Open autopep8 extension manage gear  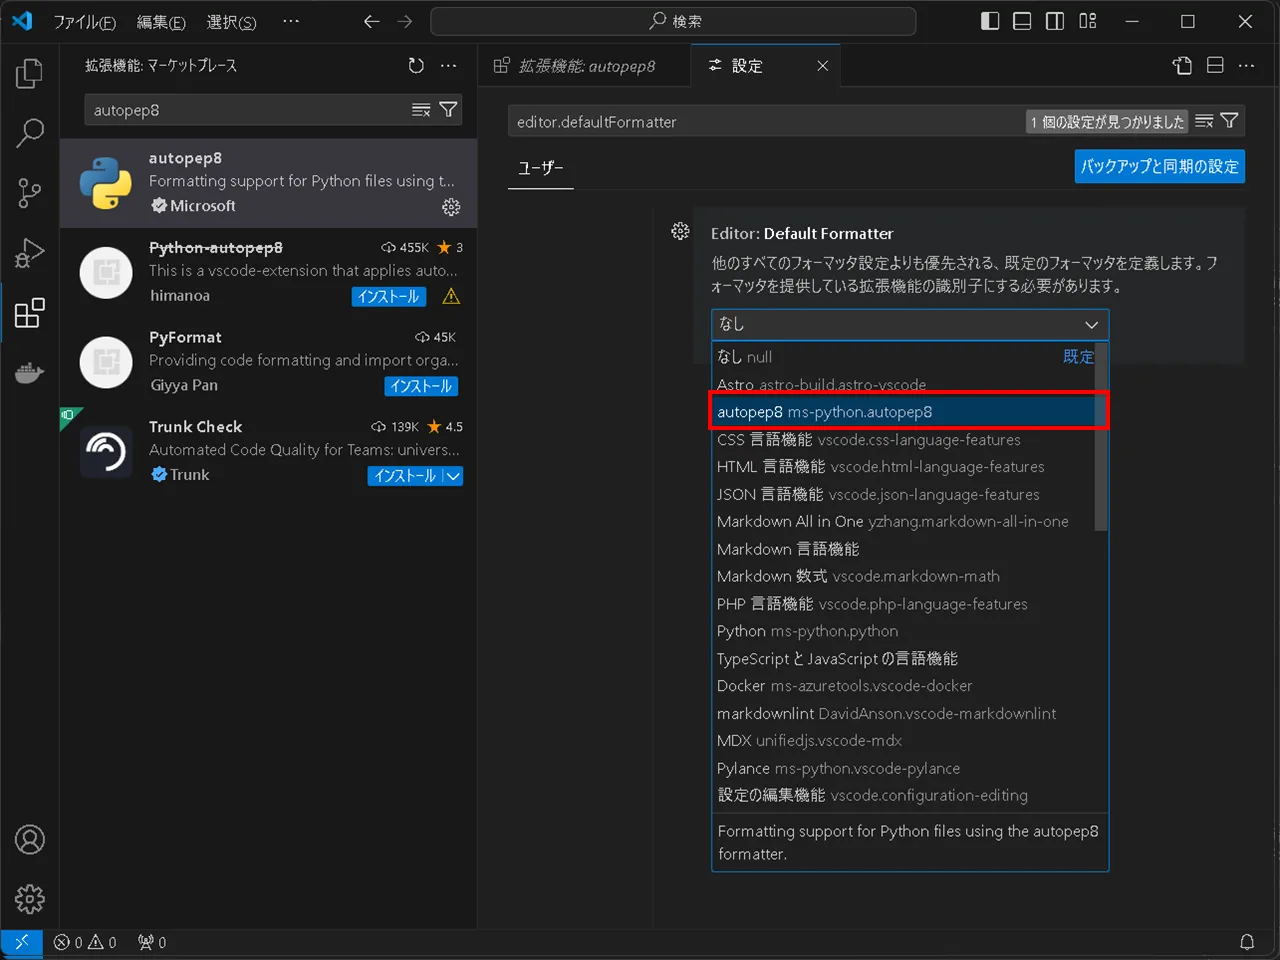pyautogui.click(x=451, y=207)
